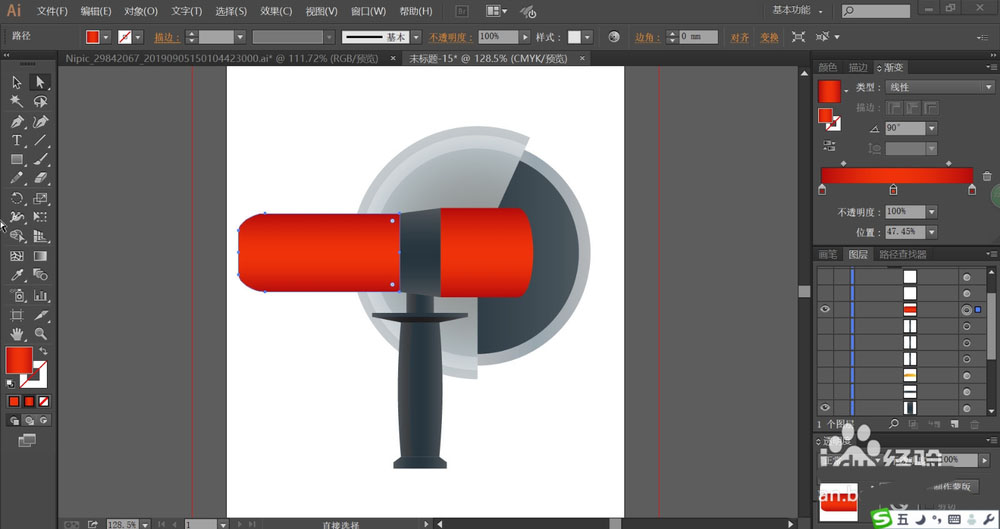The width and height of the screenshot is (1000, 529).
Task: Select the Paintbrush tool
Action: pyautogui.click(x=40, y=160)
